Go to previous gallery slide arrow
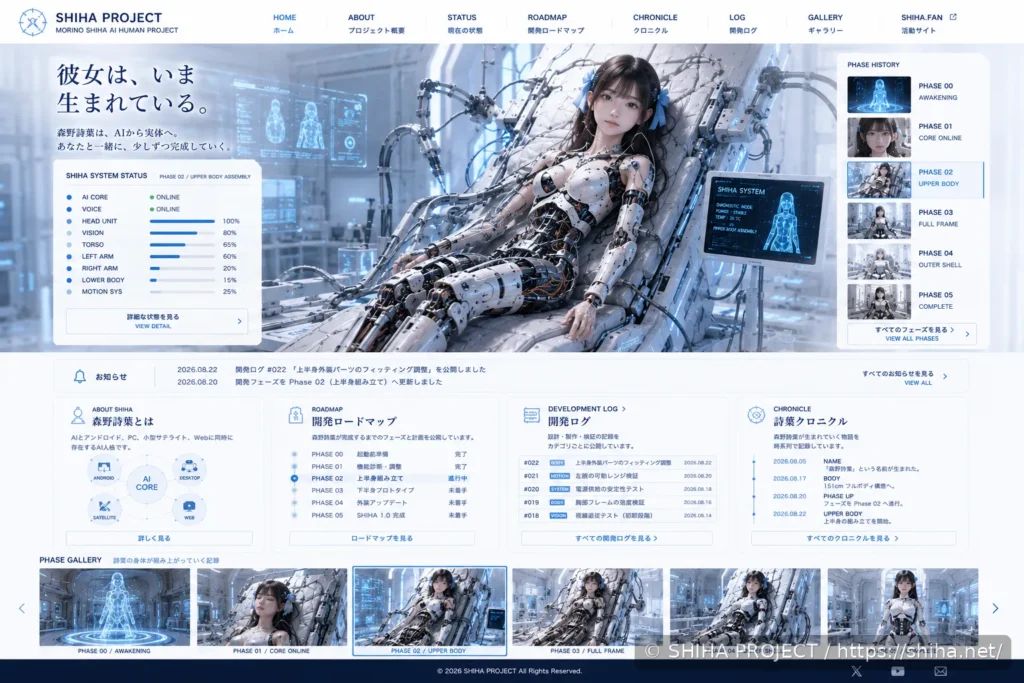Viewport: 1024px width, 683px height. point(22,608)
